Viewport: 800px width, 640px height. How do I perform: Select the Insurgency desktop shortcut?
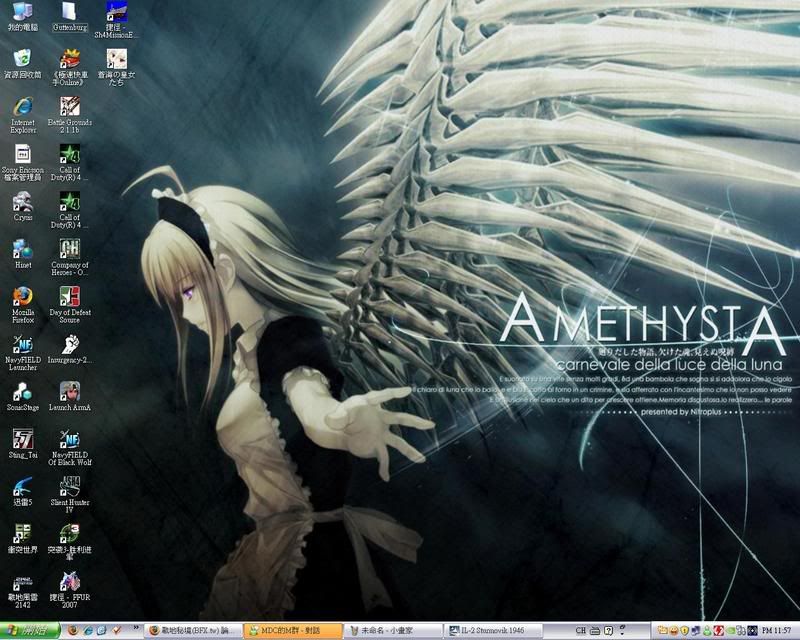pyautogui.click(x=70, y=343)
